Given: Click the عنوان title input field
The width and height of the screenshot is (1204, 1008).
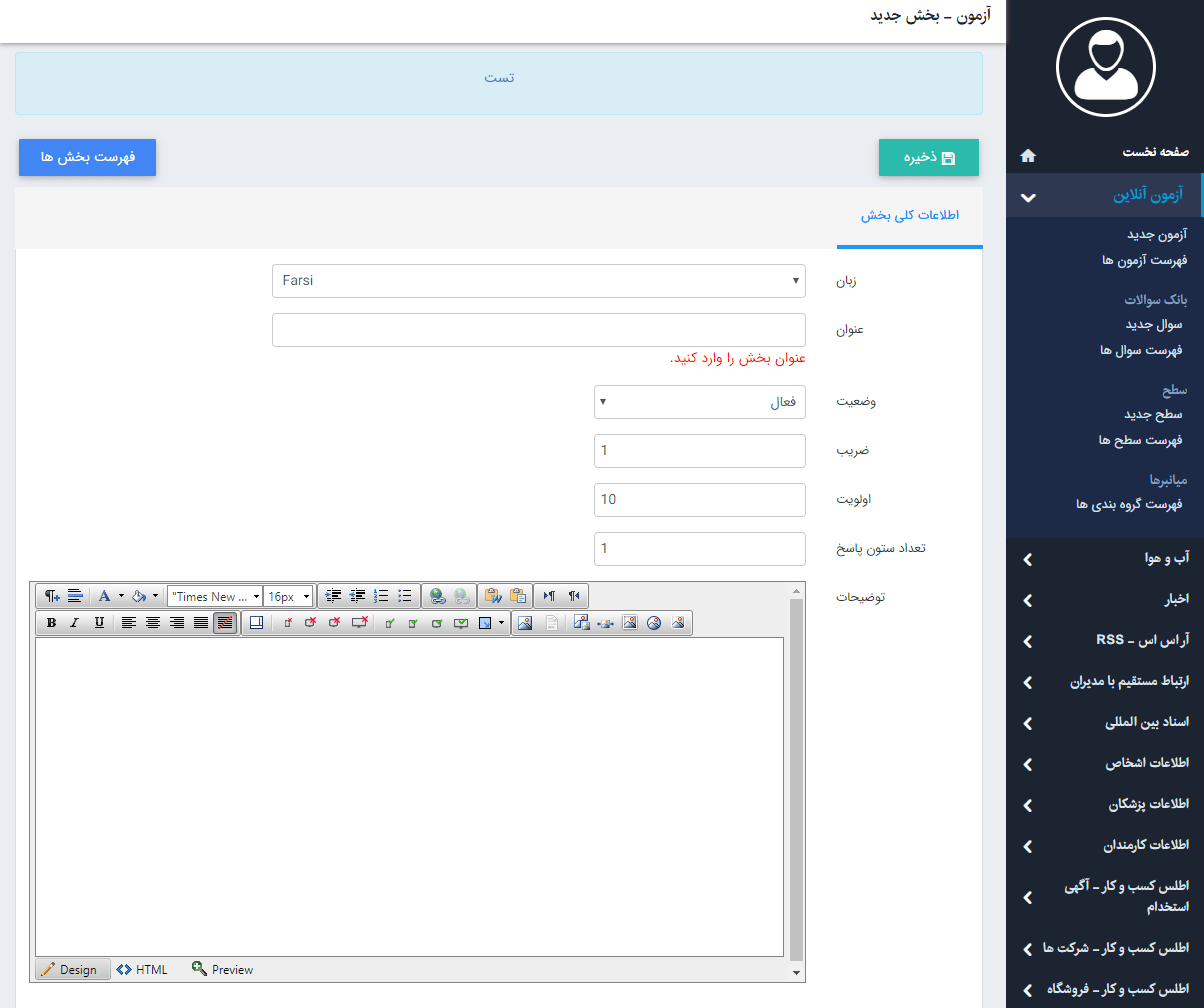Looking at the screenshot, I should tap(538, 330).
